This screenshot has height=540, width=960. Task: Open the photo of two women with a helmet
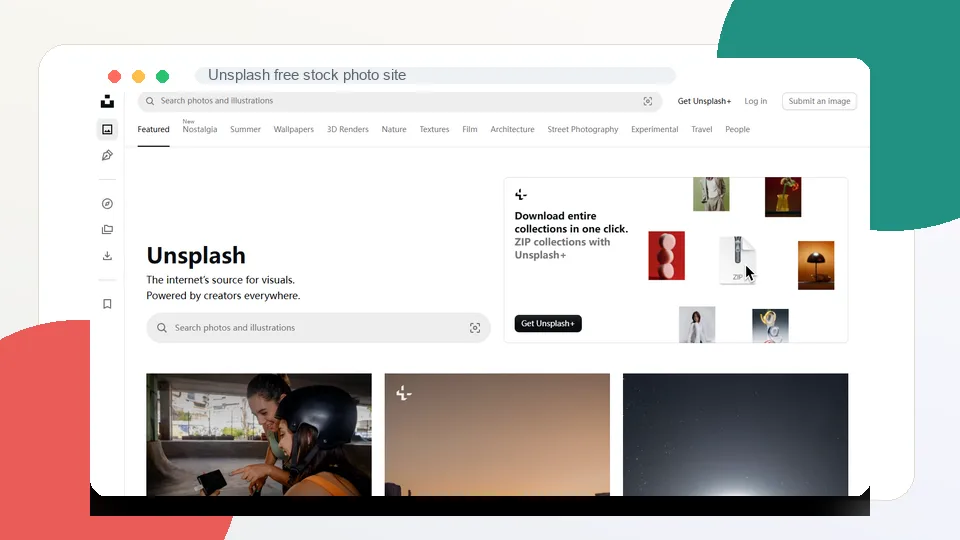259,435
